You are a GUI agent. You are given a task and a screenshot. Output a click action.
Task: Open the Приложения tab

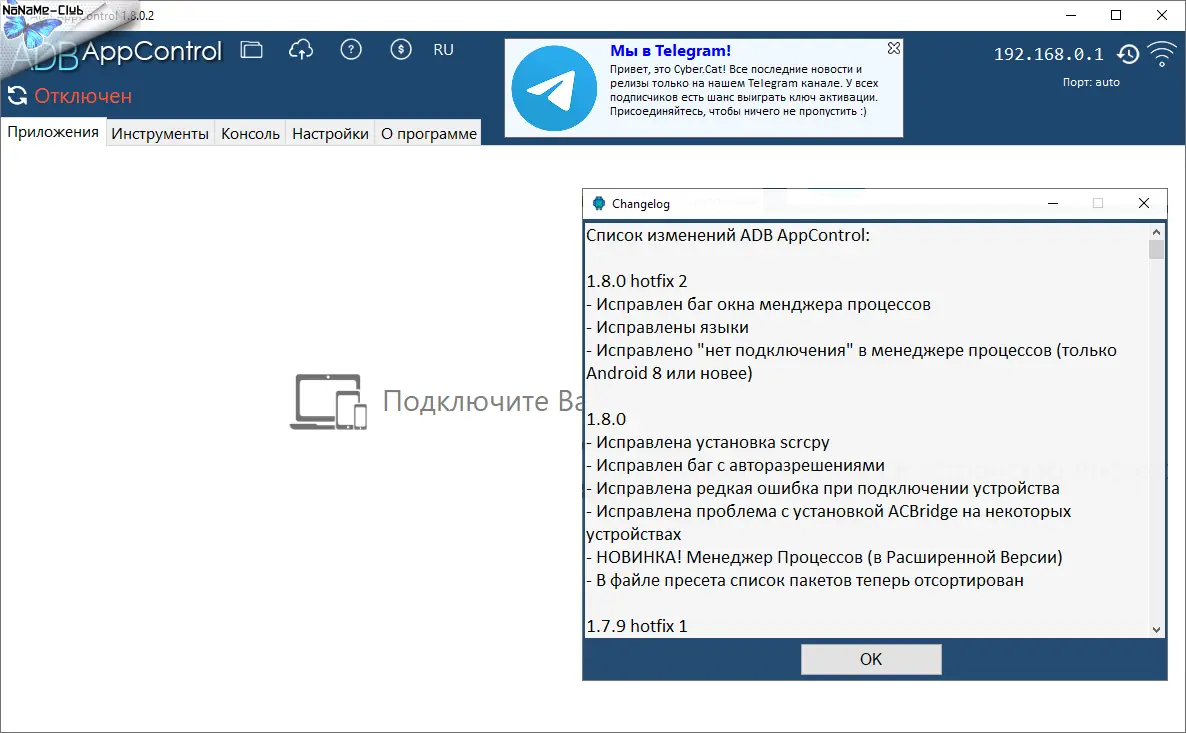53,132
